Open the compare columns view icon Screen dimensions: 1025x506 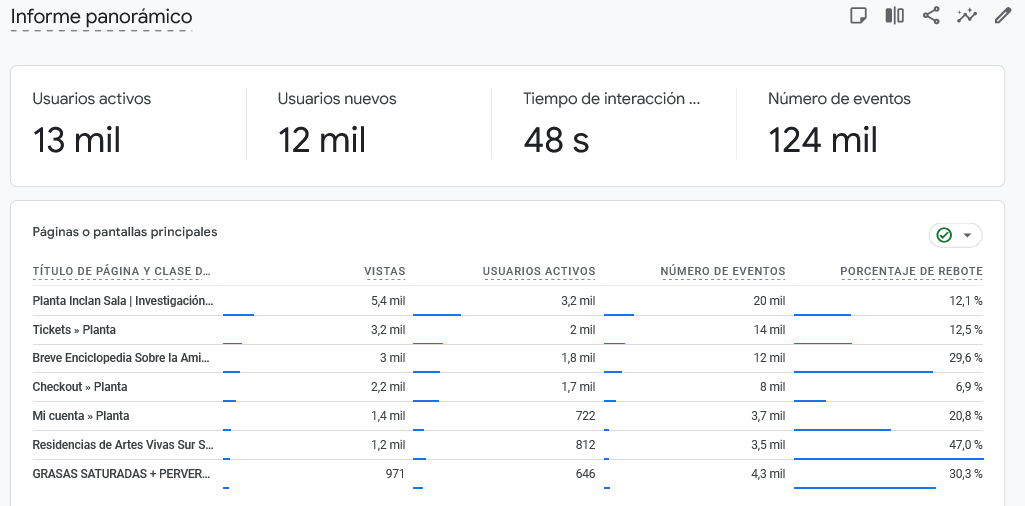(894, 16)
